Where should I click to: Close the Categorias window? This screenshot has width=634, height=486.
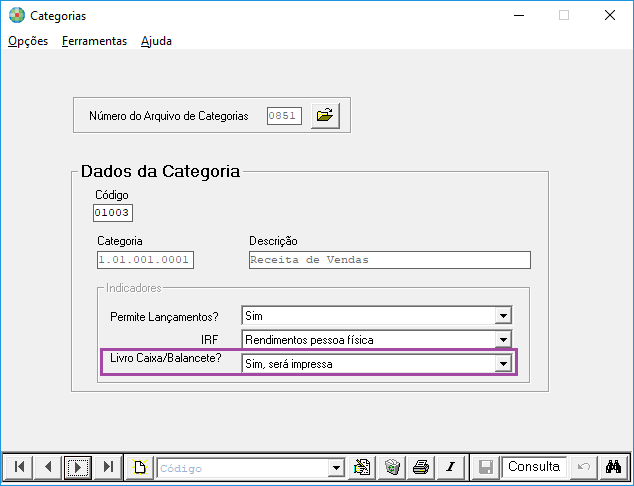[610, 15]
